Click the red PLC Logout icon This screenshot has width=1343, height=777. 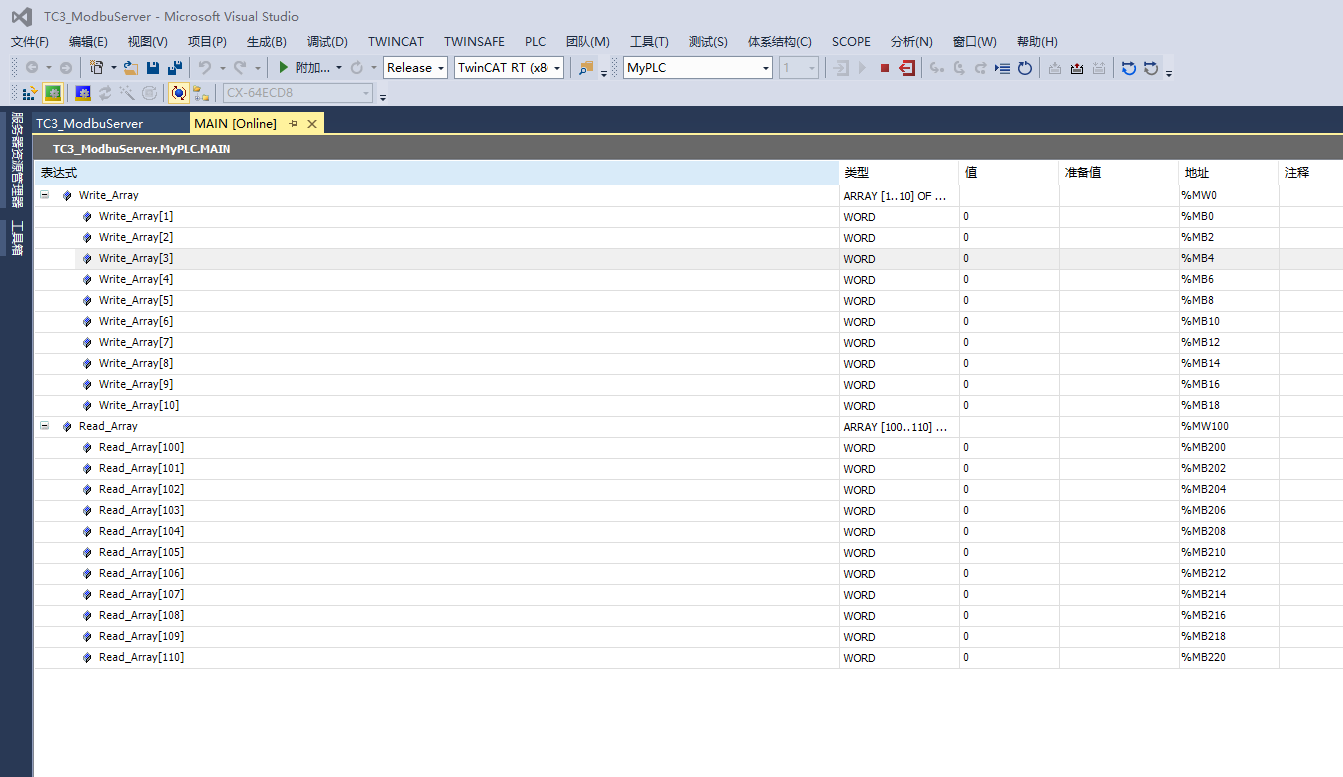click(x=907, y=67)
